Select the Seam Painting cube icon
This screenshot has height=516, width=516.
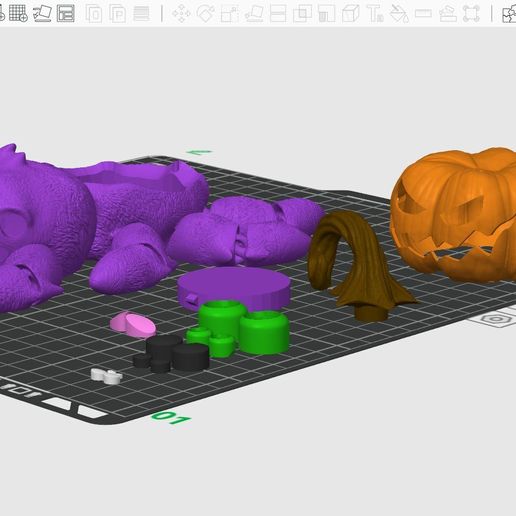pos(351,14)
